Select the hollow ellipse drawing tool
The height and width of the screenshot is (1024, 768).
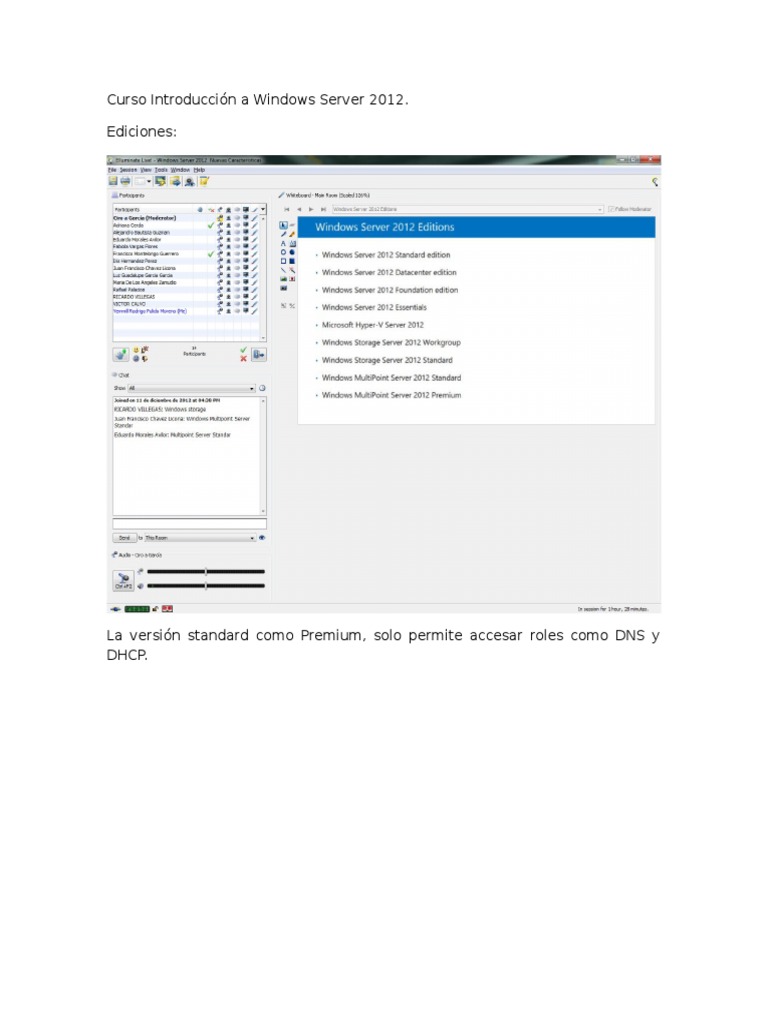tap(283, 252)
